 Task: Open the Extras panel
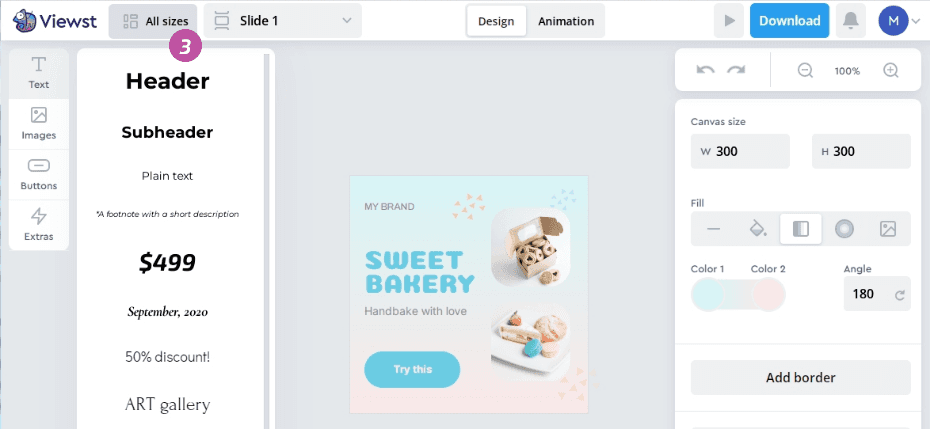coord(39,225)
